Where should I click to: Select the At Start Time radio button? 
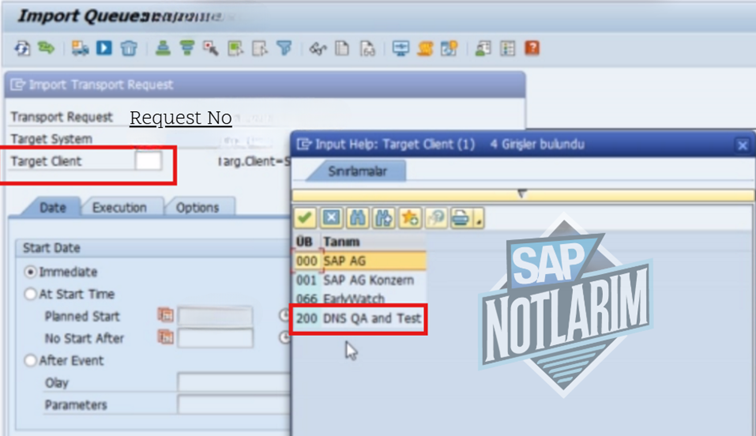click(30, 294)
